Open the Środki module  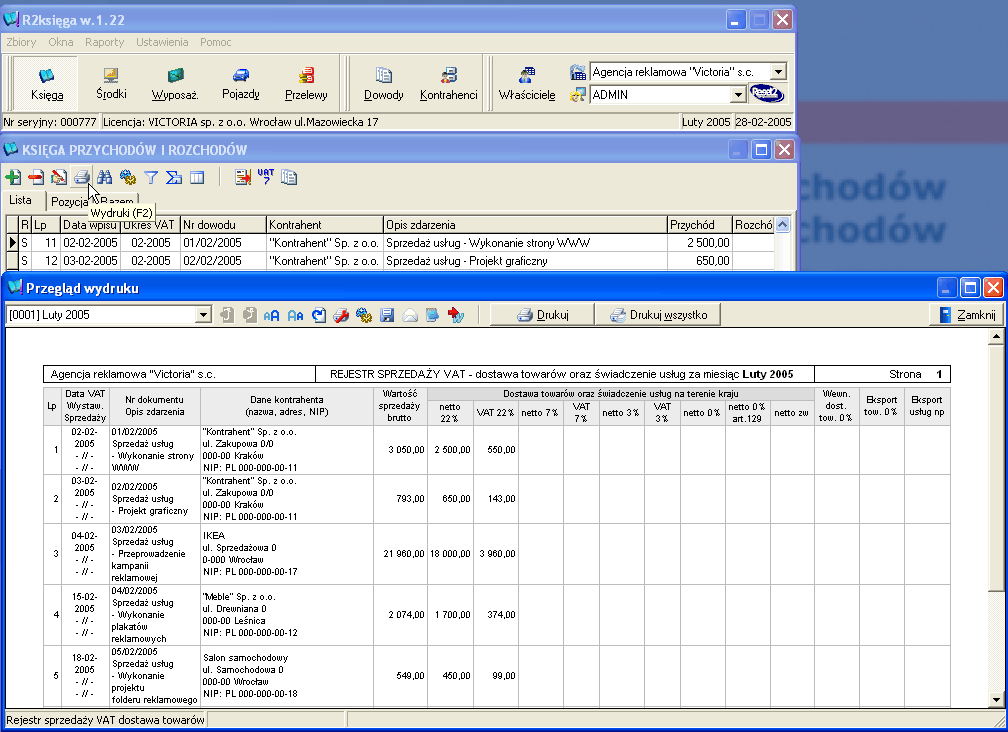click(x=111, y=84)
